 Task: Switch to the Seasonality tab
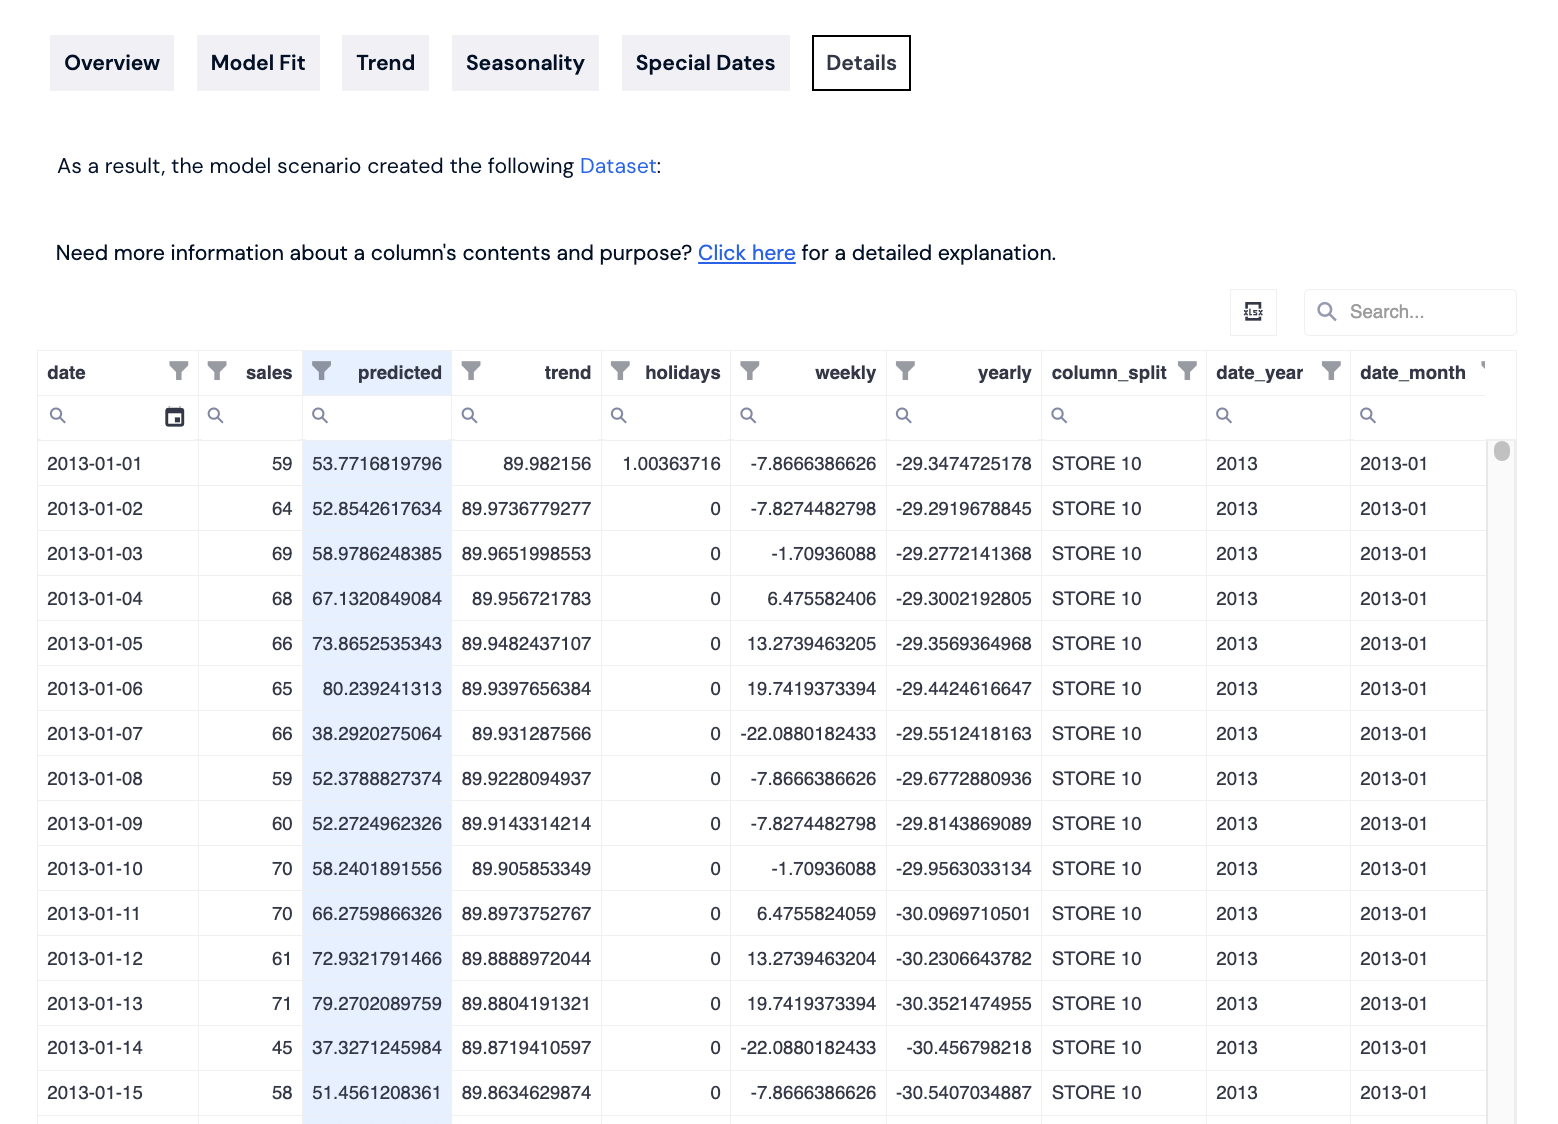click(x=525, y=63)
